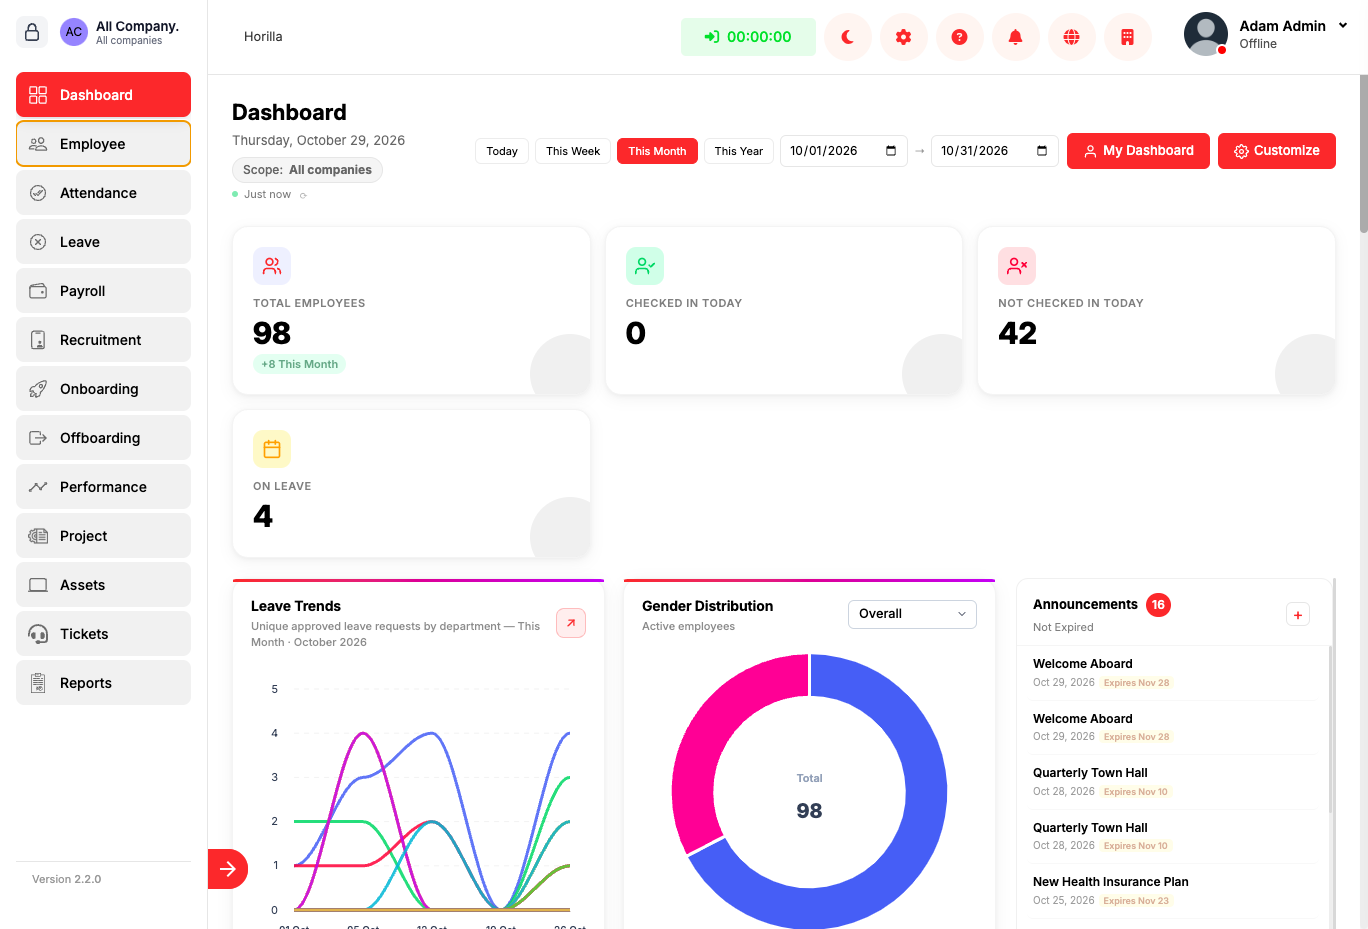Open Adam Admin profile dropdown

tap(1267, 34)
